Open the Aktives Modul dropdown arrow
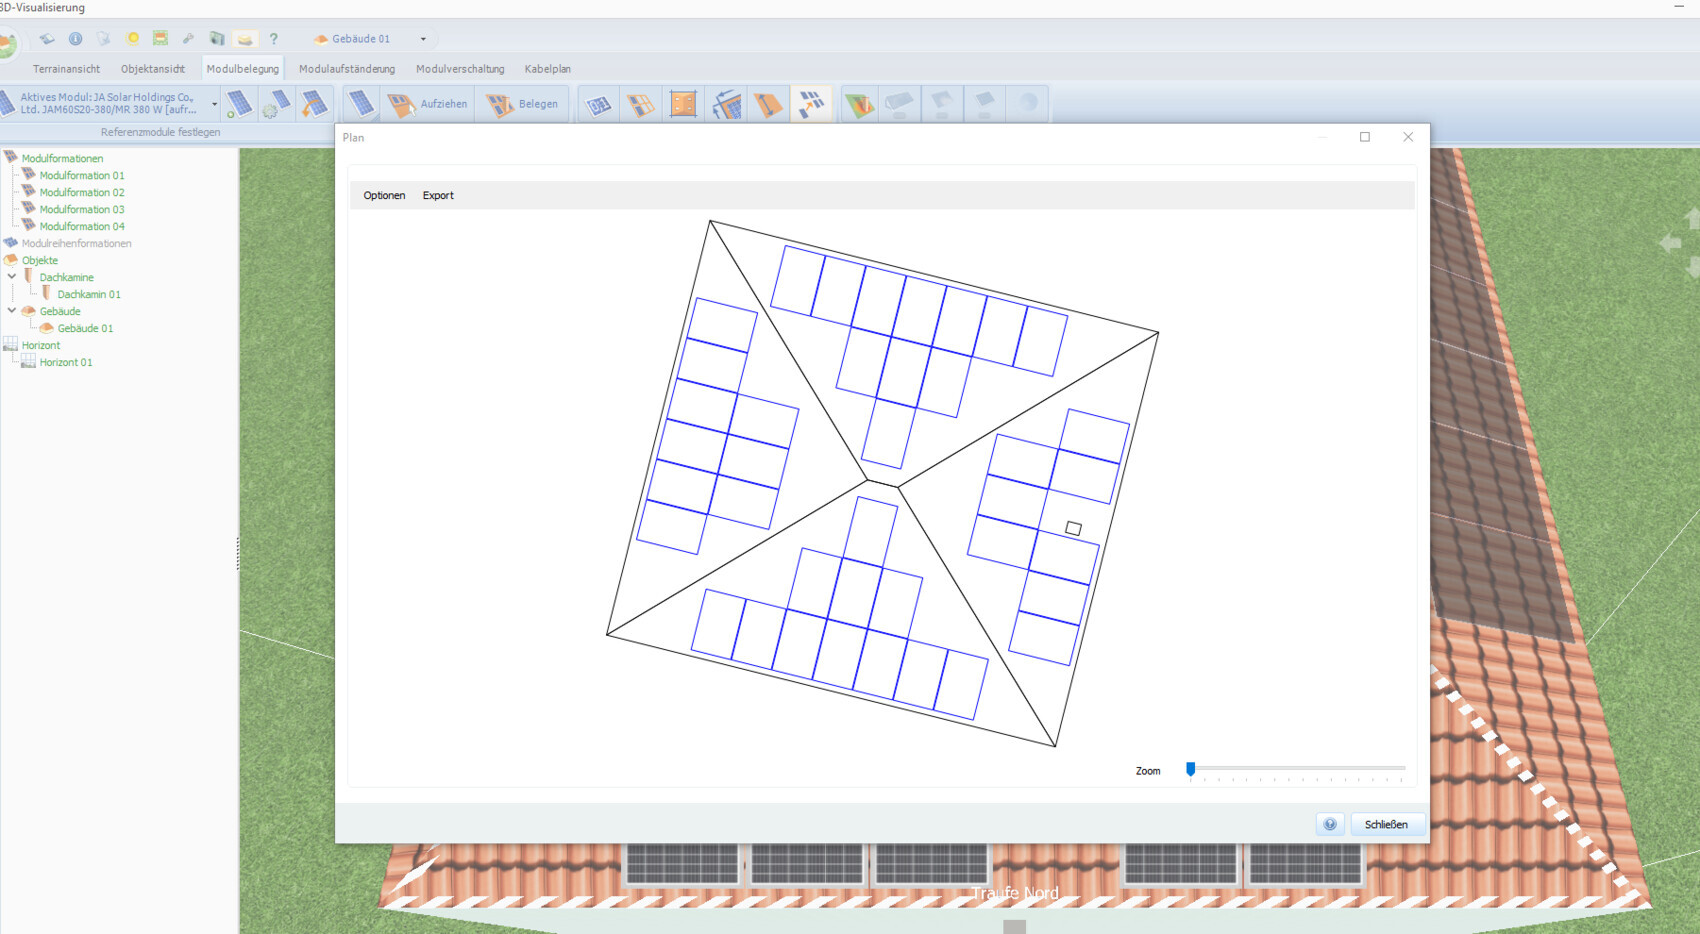Image resolution: width=1700 pixels, height=934 pixels. point(214,104)
